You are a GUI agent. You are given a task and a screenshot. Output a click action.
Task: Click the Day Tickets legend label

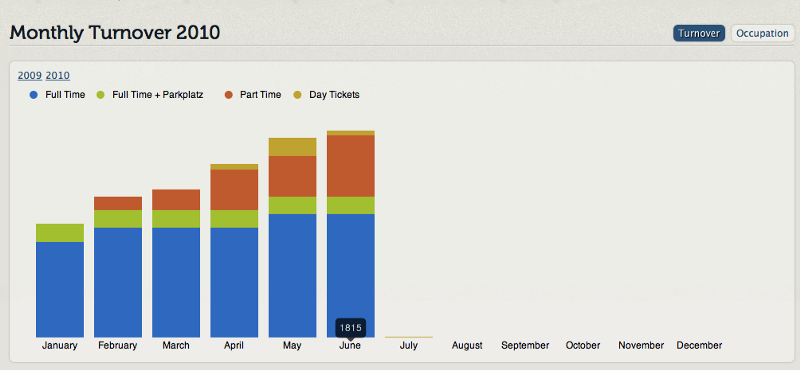pyautogui.click(x=334, y=95)
